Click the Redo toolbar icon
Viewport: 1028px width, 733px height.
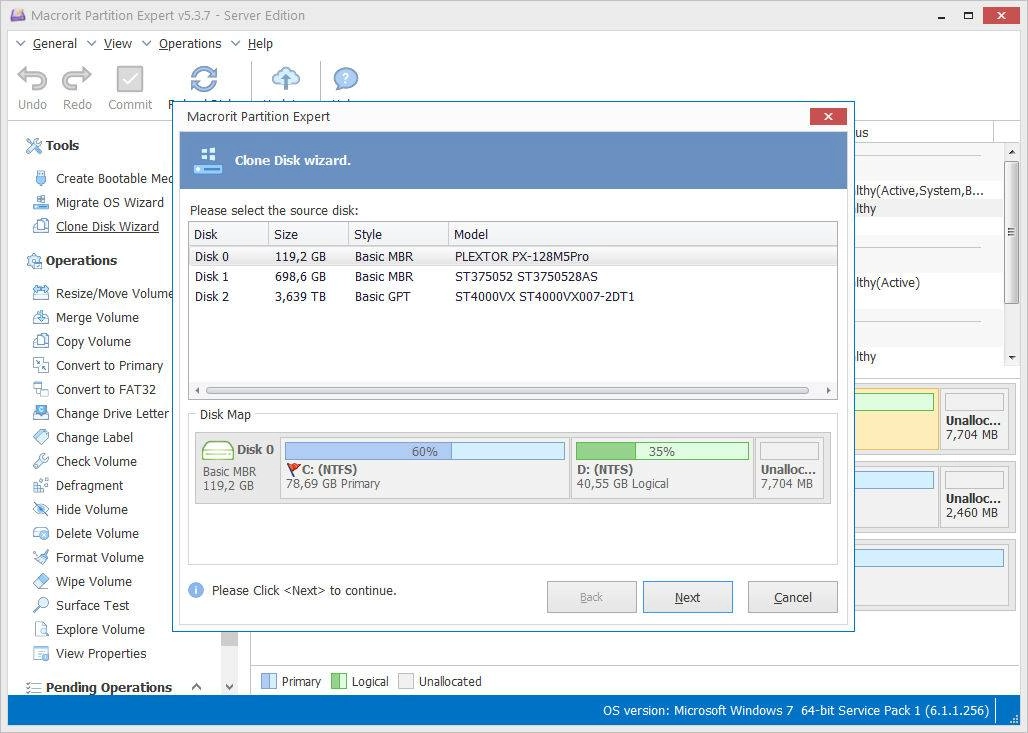pyautogui.click(x=77, y=79)
